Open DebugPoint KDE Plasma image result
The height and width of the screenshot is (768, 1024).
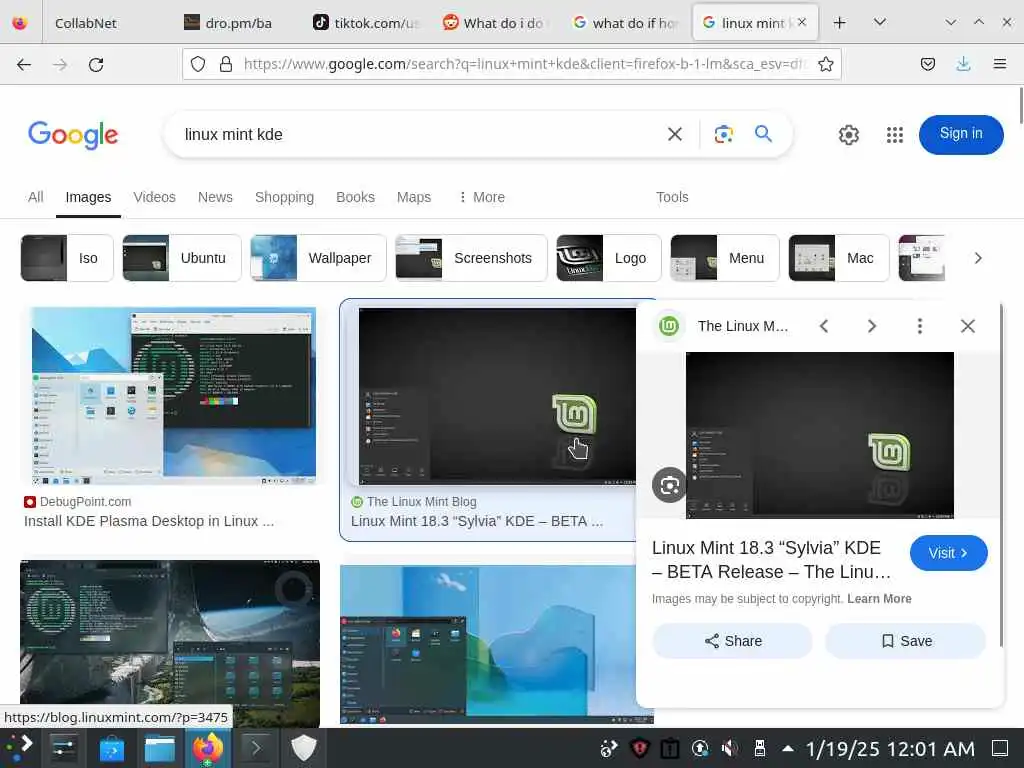click(173, 396)
